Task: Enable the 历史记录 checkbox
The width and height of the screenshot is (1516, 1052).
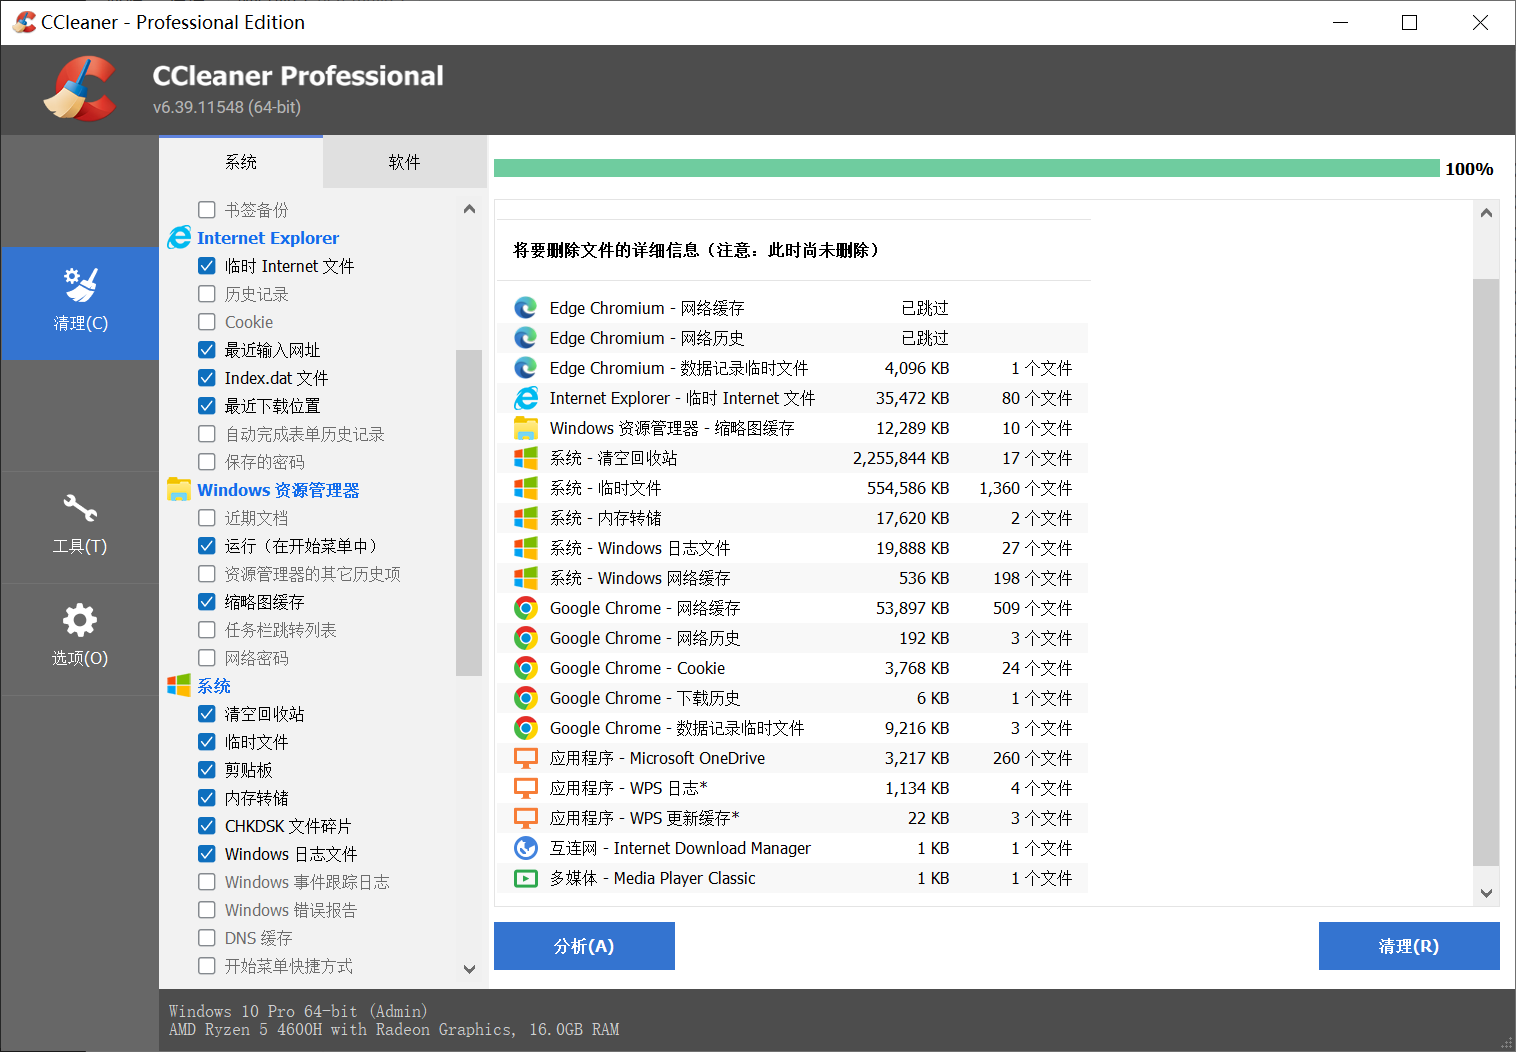Action: tap(207, 294)
